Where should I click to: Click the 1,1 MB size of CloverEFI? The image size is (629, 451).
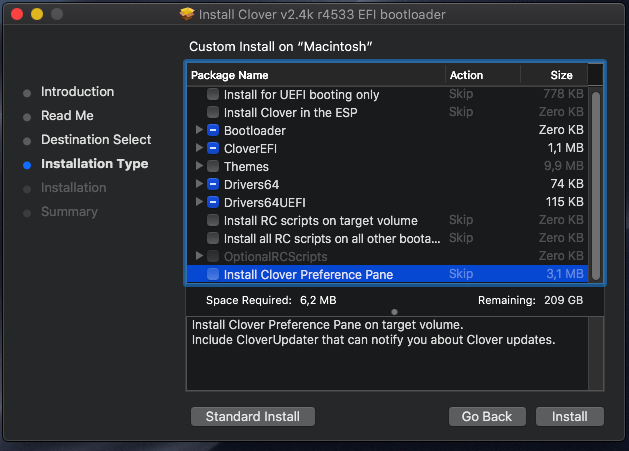pos(566,148)
